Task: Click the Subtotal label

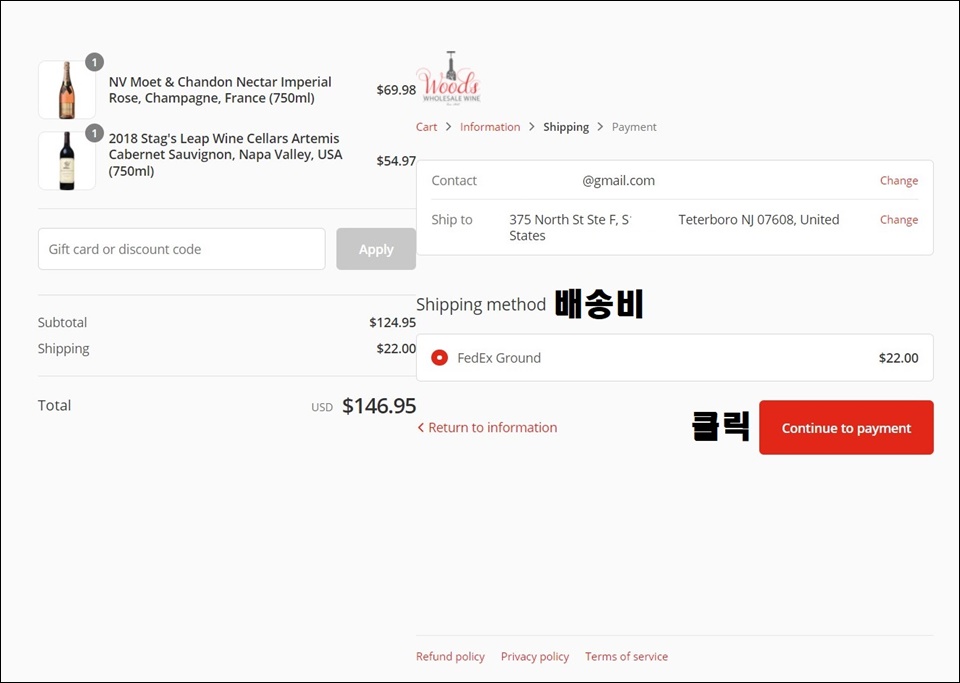Action: pos(62,323)
